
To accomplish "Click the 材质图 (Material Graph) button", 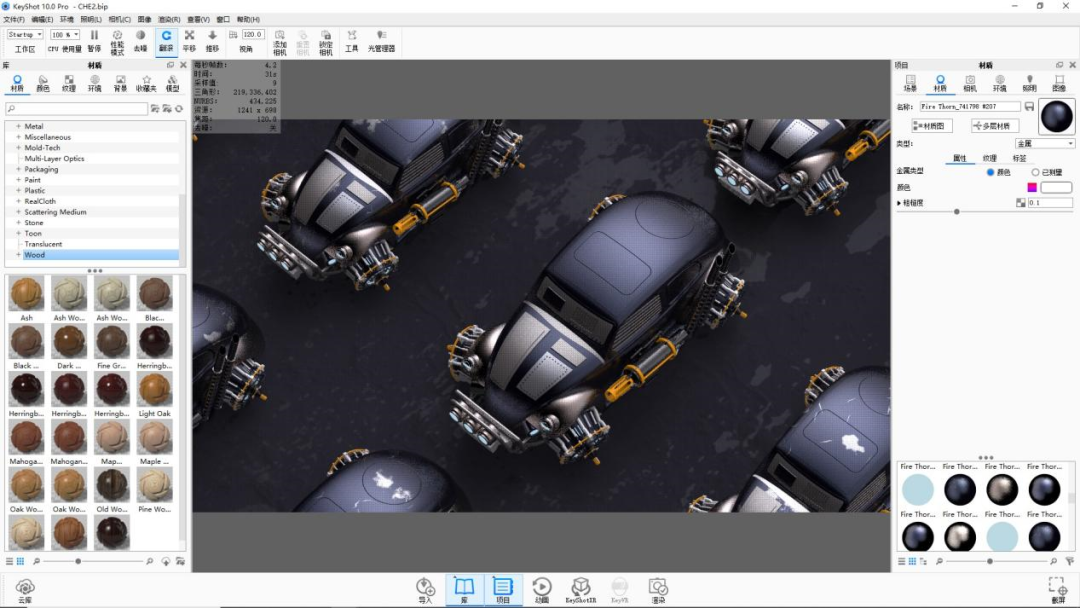I will click(932, 126).
